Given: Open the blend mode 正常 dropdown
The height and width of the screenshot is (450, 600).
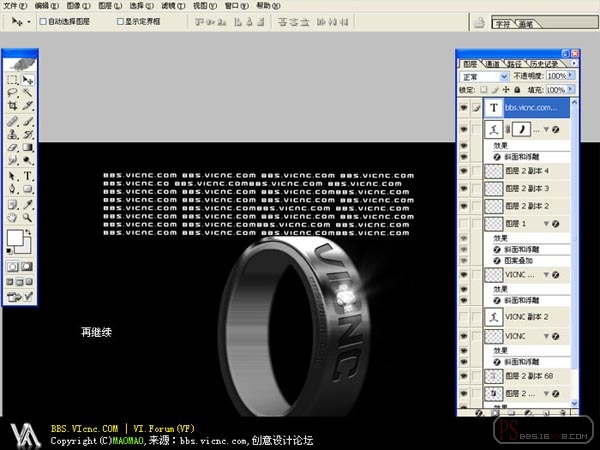Looking at the screenshot, I should pyautogui.click(x=484, y=77).
